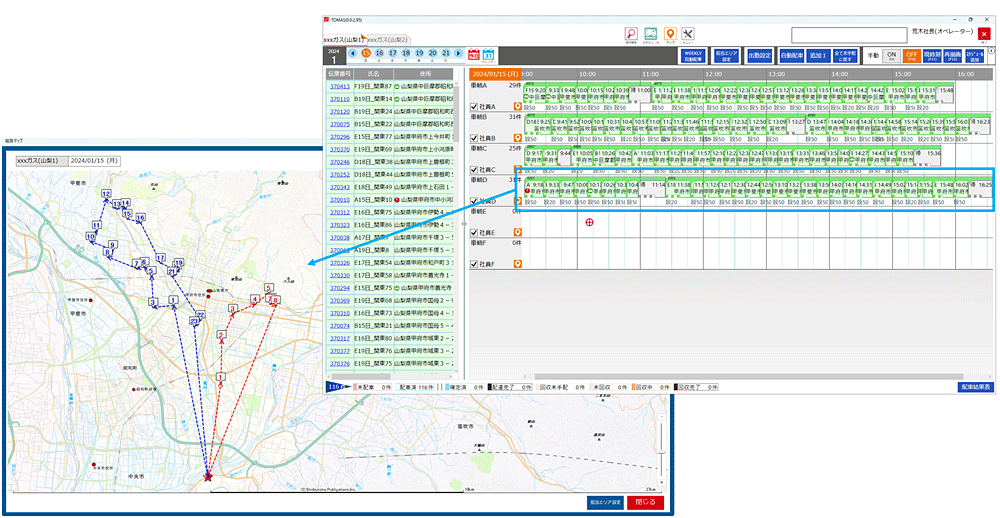Open the blue 31 calendar icon

point(489,55)
